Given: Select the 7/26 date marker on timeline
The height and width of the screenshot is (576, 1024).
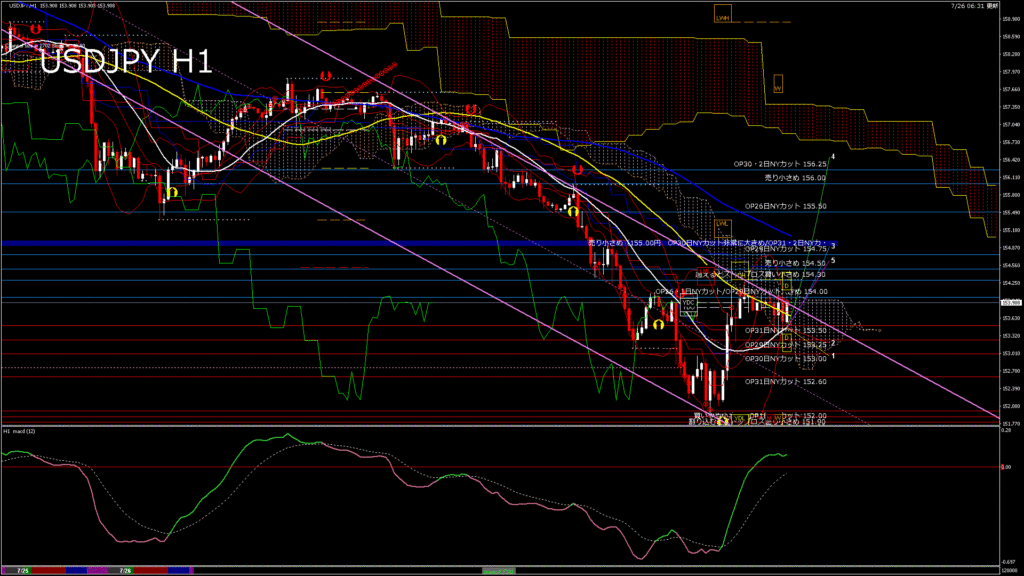Looking at the screenshot, I should click(126, 570).
